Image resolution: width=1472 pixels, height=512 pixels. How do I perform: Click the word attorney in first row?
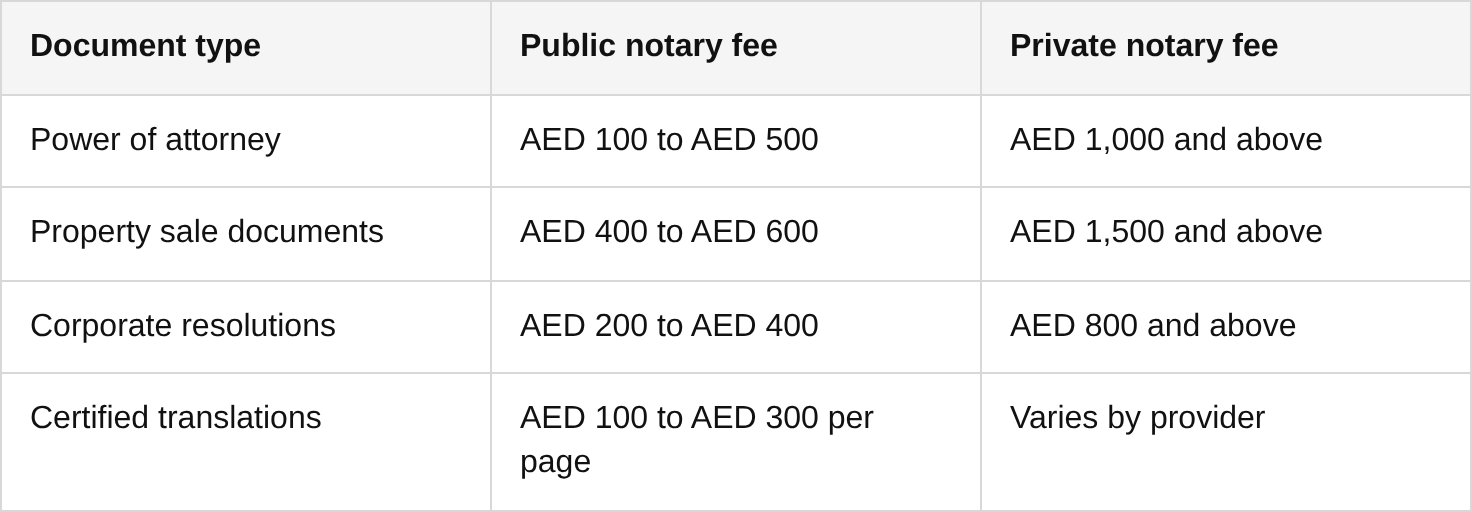[223, 140]
